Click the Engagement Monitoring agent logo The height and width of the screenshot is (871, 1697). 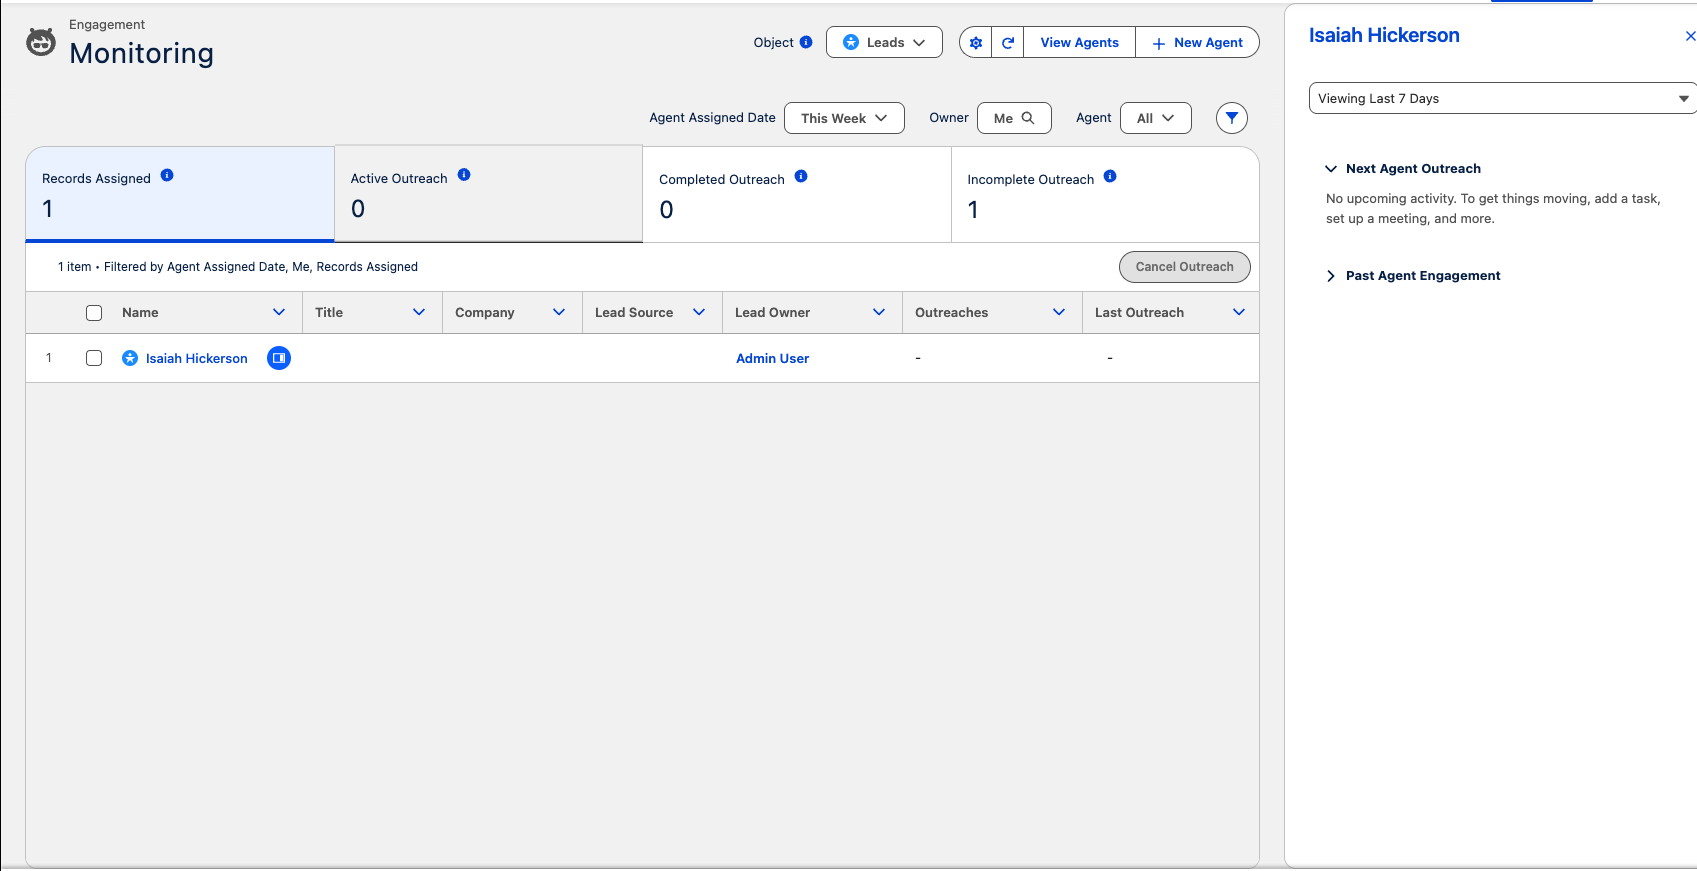41,42
